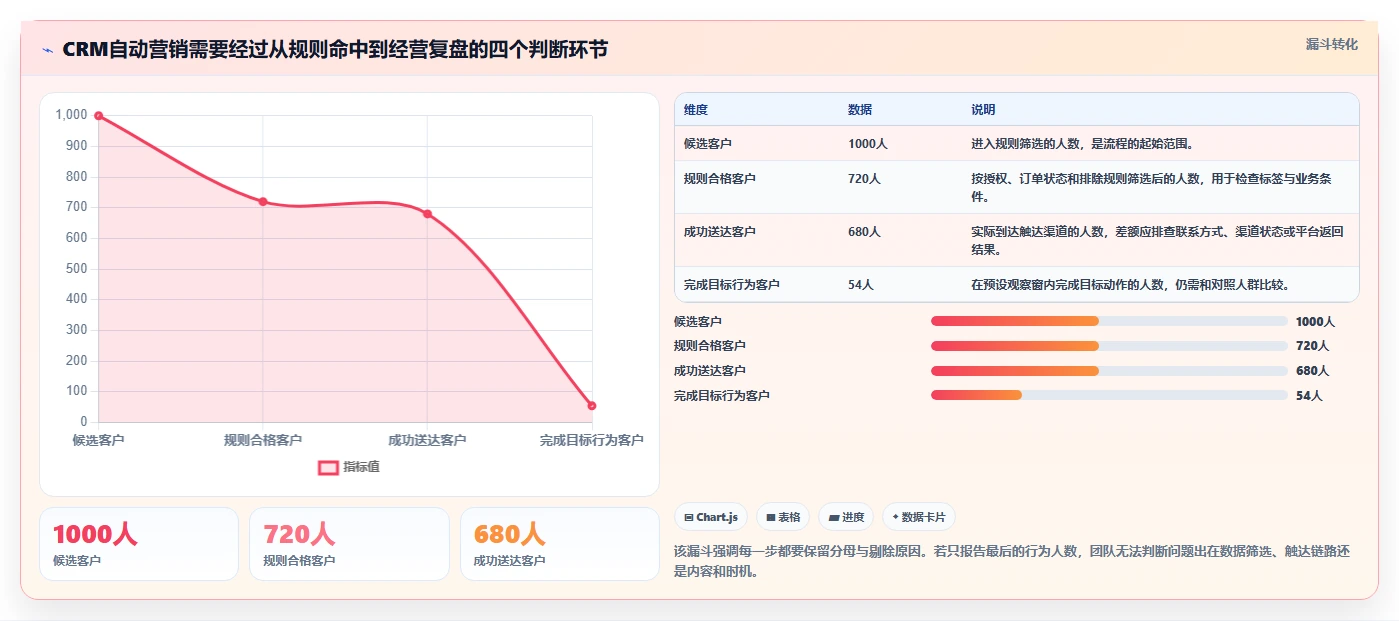Click the 漏斗转化 label at top right
This screenshot has height=621, width=1399.
click(1331, 44)
